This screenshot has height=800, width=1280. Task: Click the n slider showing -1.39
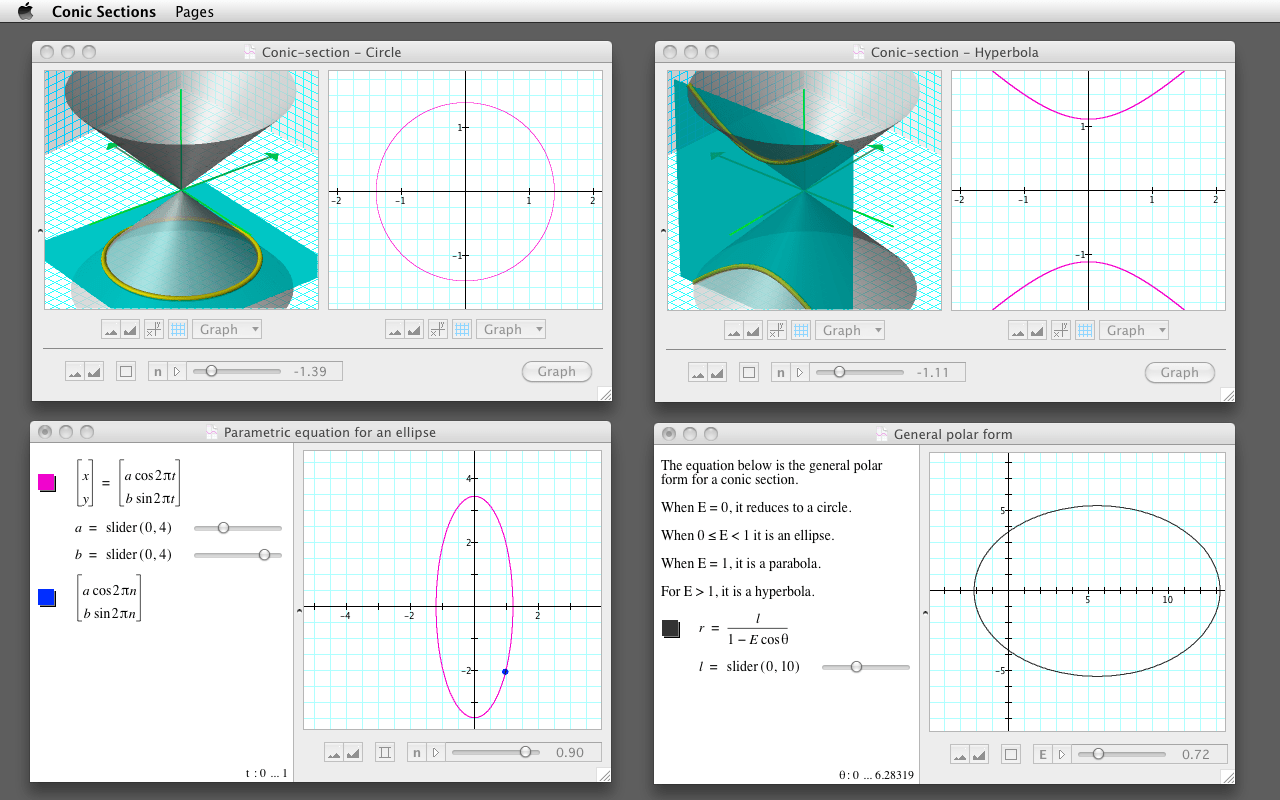237,371
